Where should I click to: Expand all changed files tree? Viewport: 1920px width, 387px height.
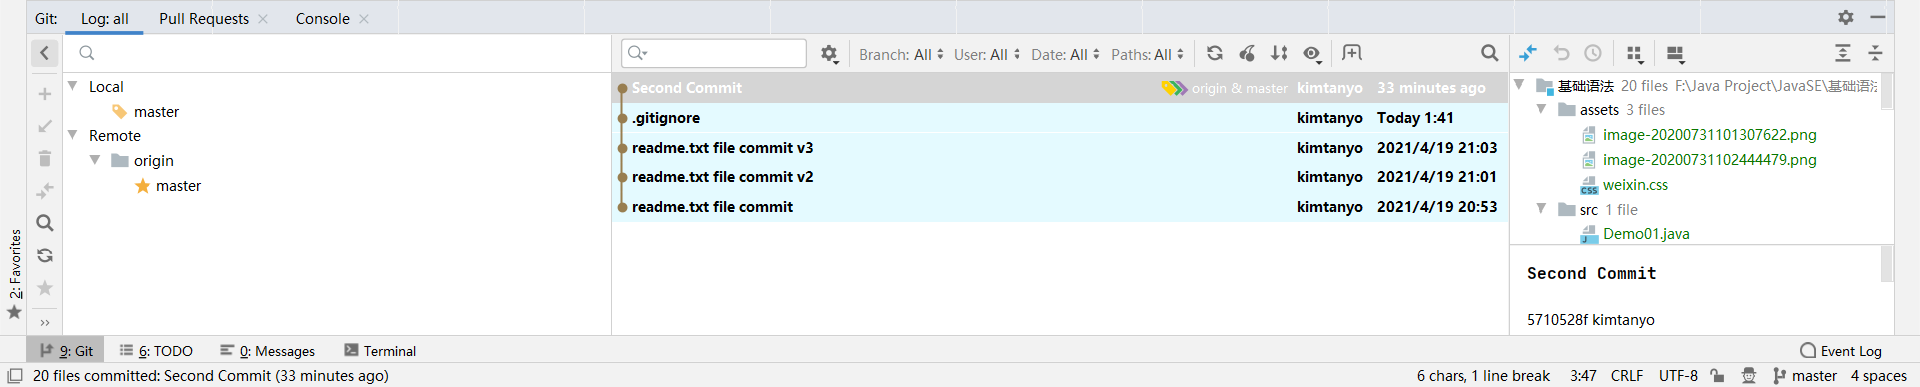pos(1843,53)
